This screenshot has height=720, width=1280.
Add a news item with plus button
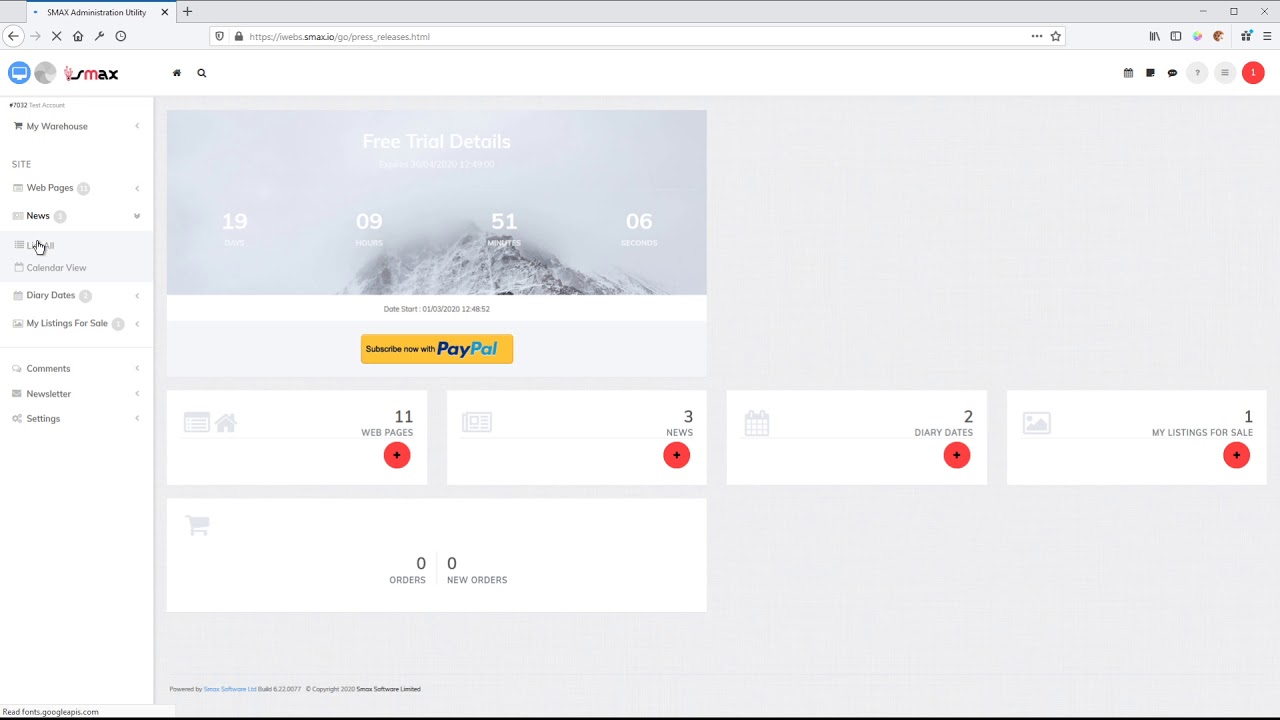pyautogui.click(x=677, y=455)
